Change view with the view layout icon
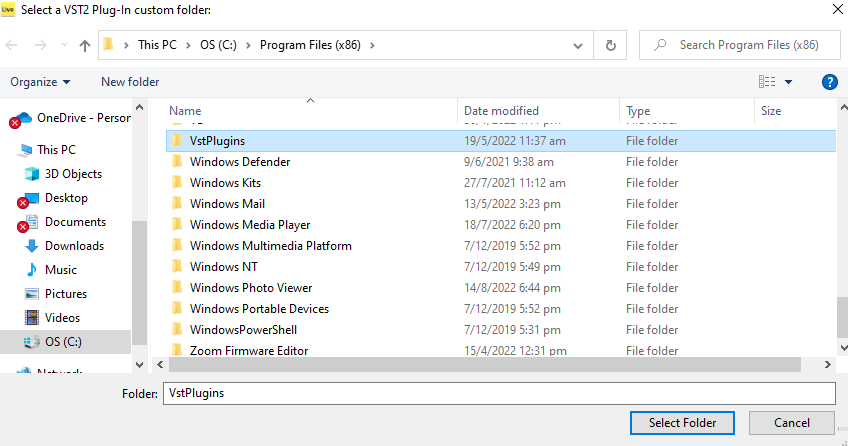The height and width of the screenshot is (446, 848). tap(767, 82)
